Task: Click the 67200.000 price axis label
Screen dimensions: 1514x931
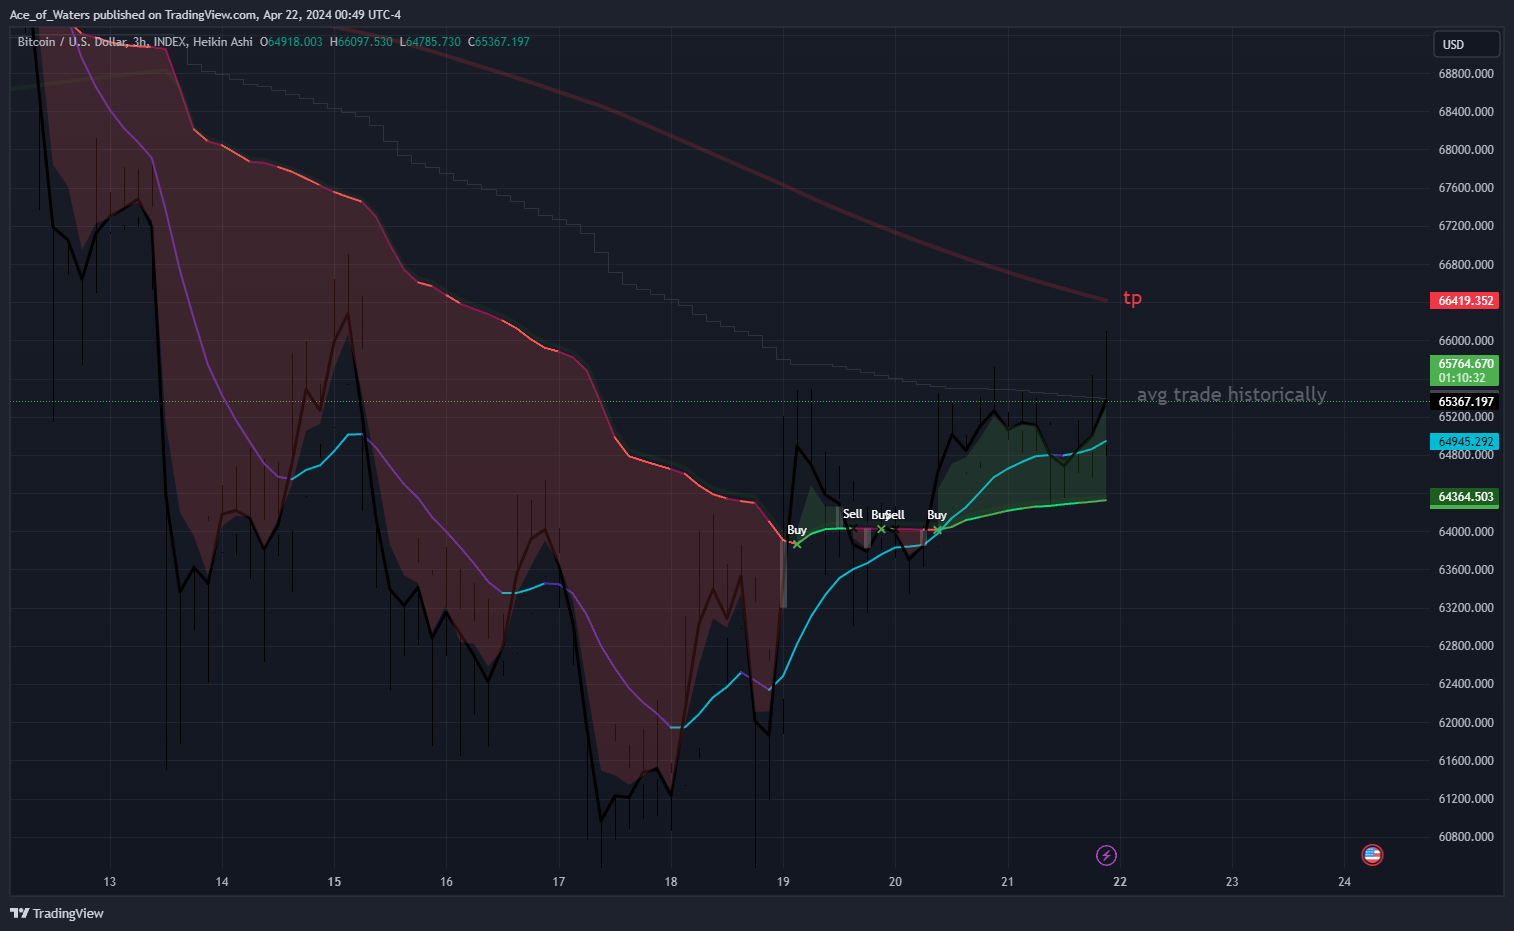Action: tap(1466, 226)
